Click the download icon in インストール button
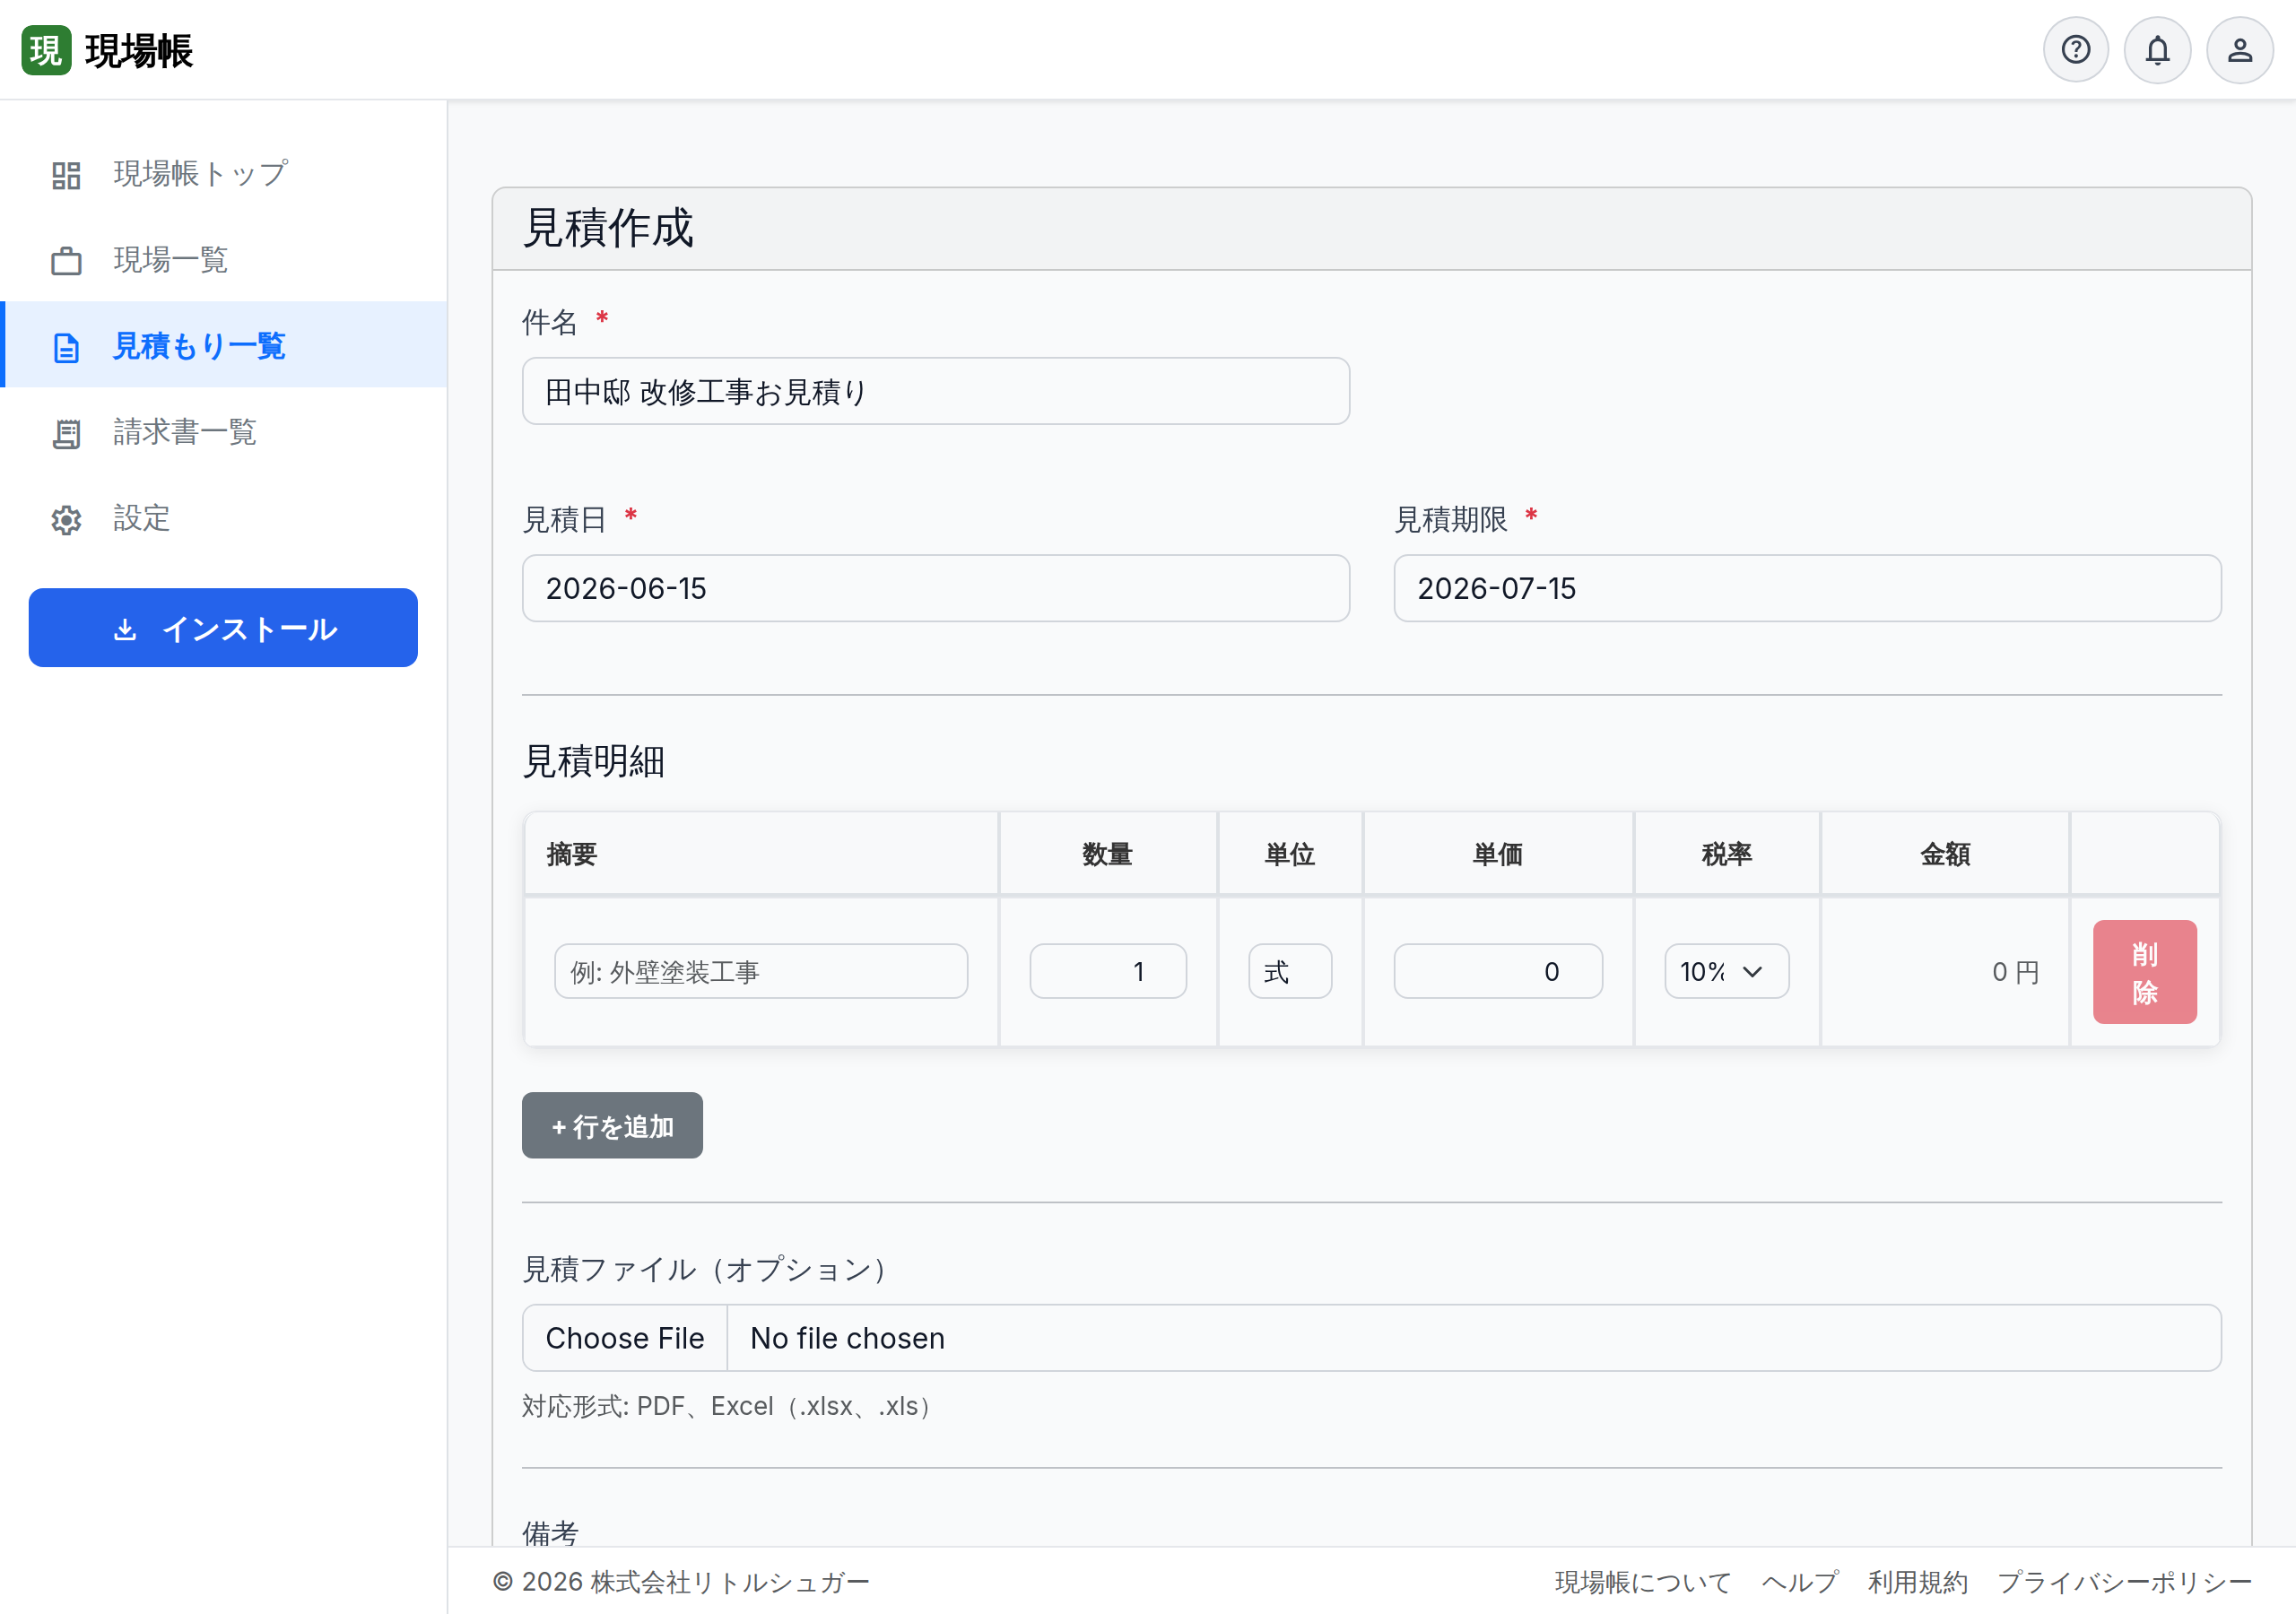The image size is (2296, 1614). tap(125, 629)
